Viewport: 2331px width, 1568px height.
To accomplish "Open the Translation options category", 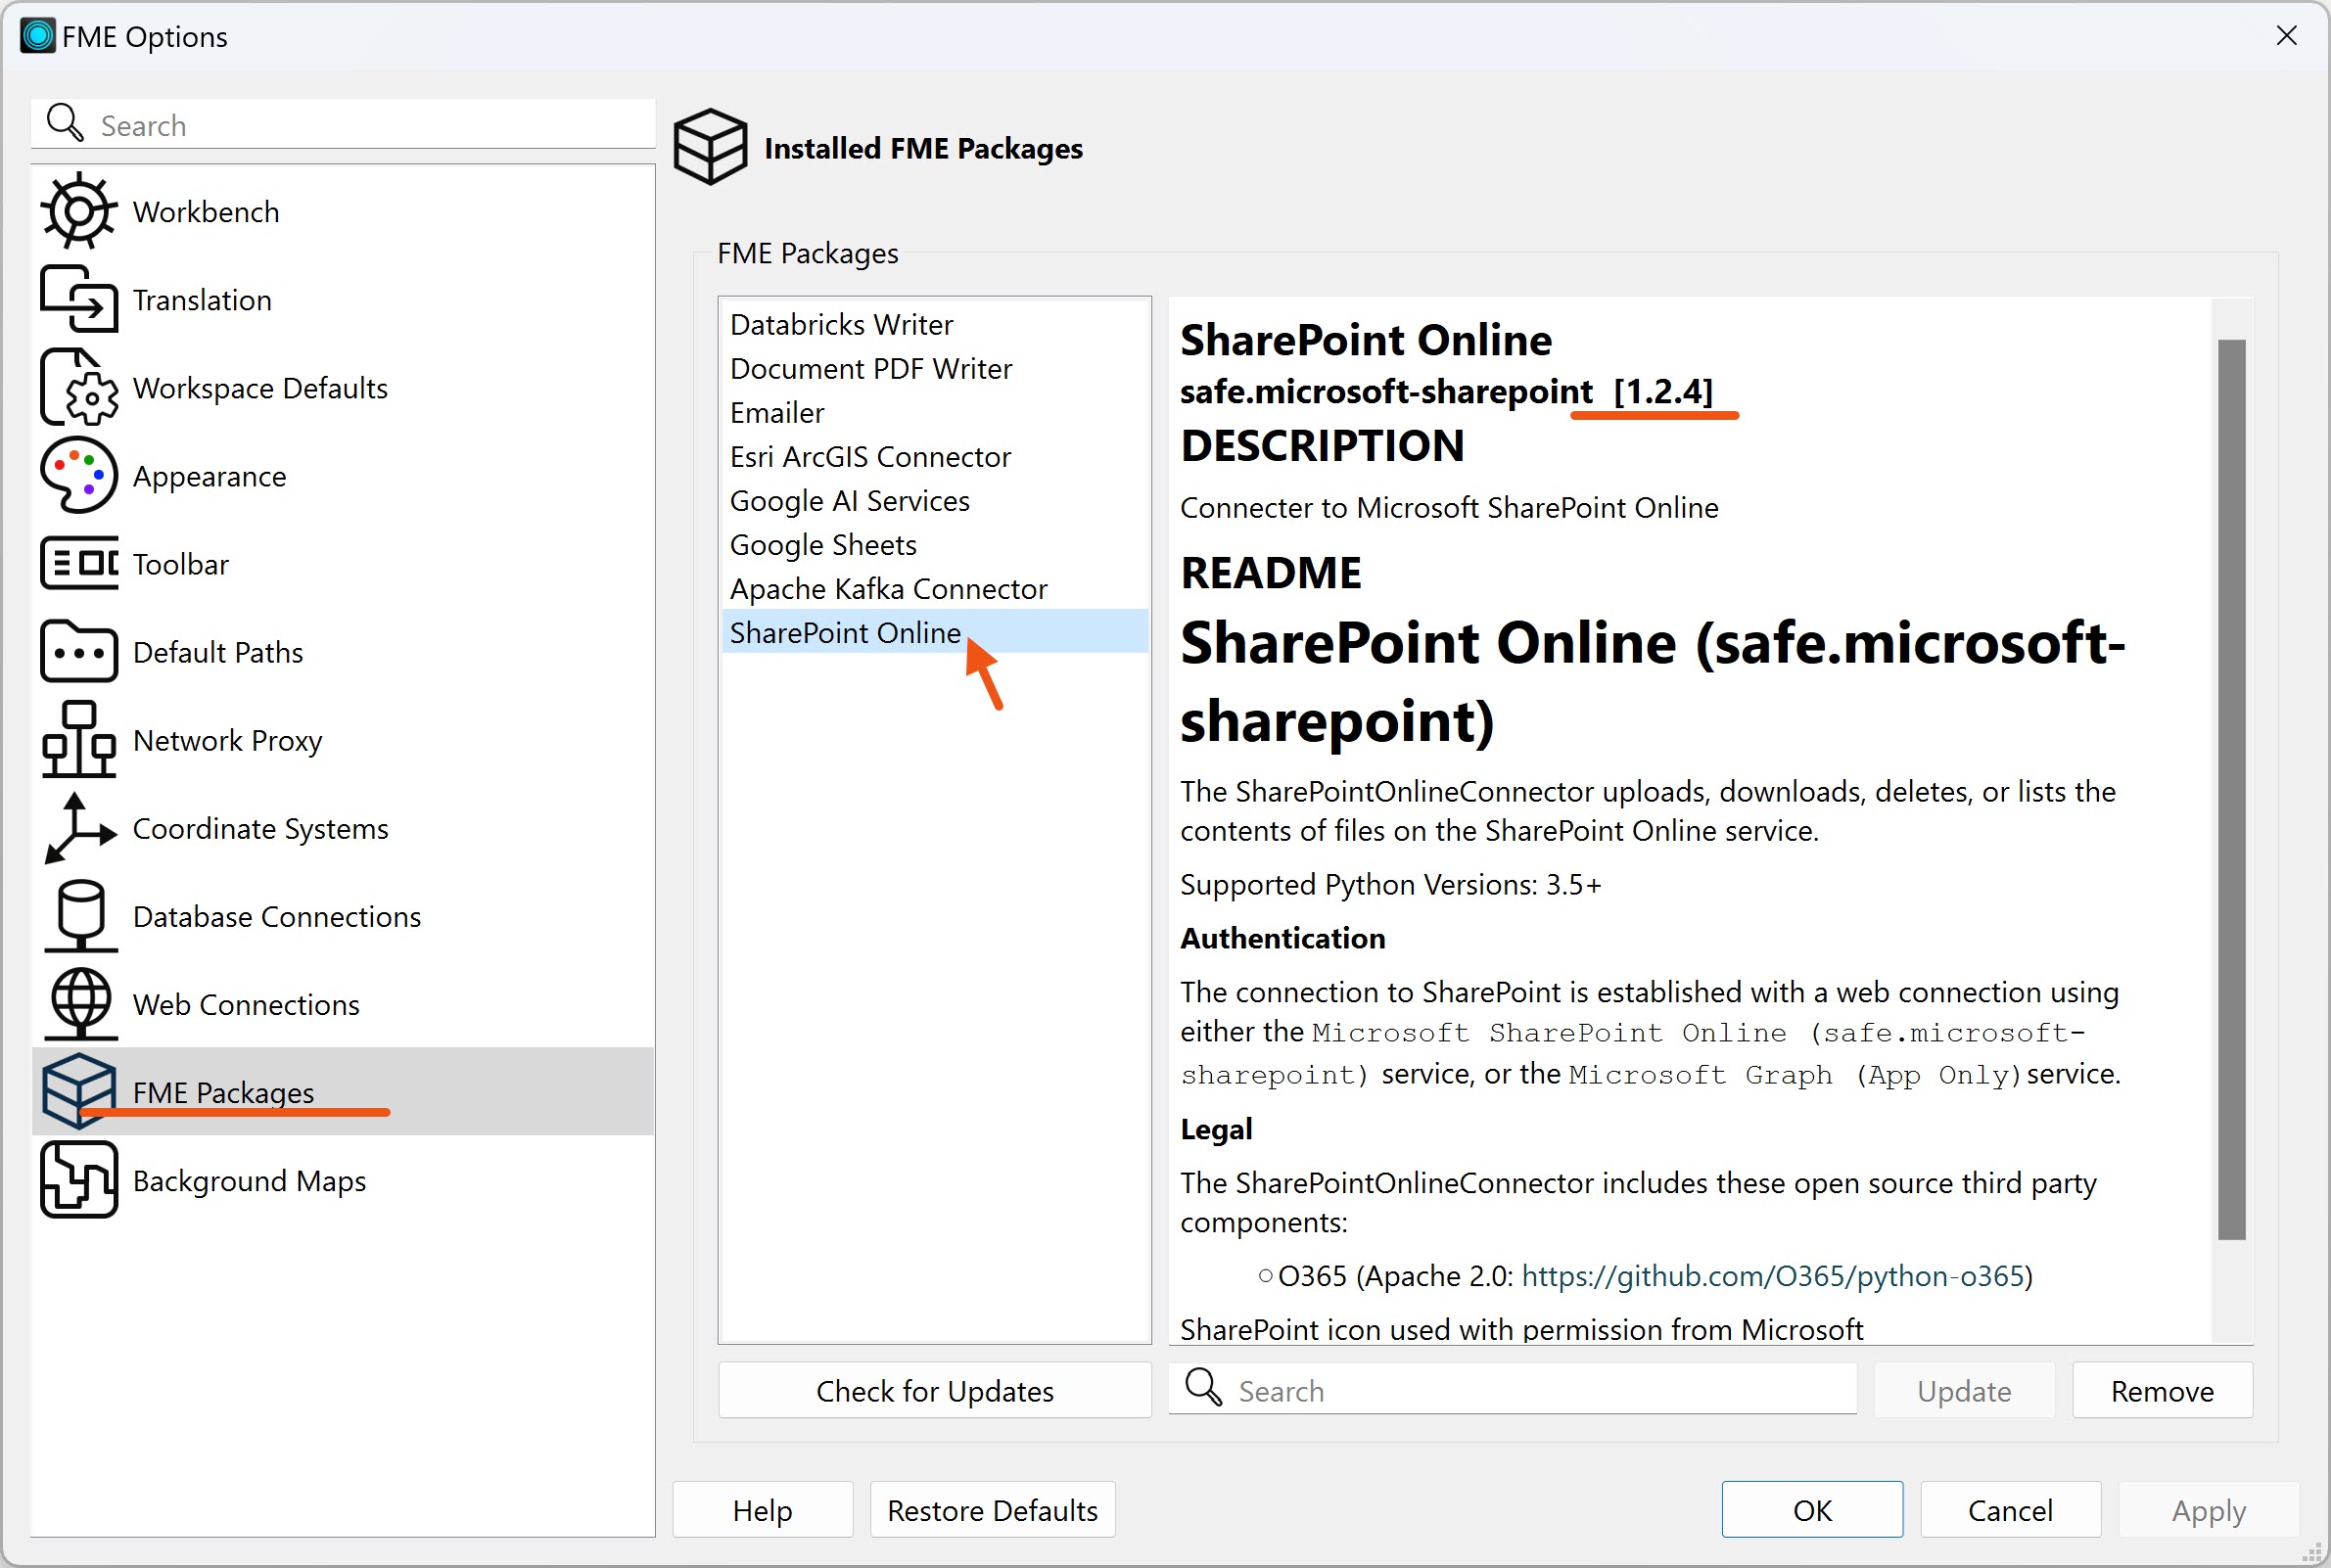I will coord(343,299).
